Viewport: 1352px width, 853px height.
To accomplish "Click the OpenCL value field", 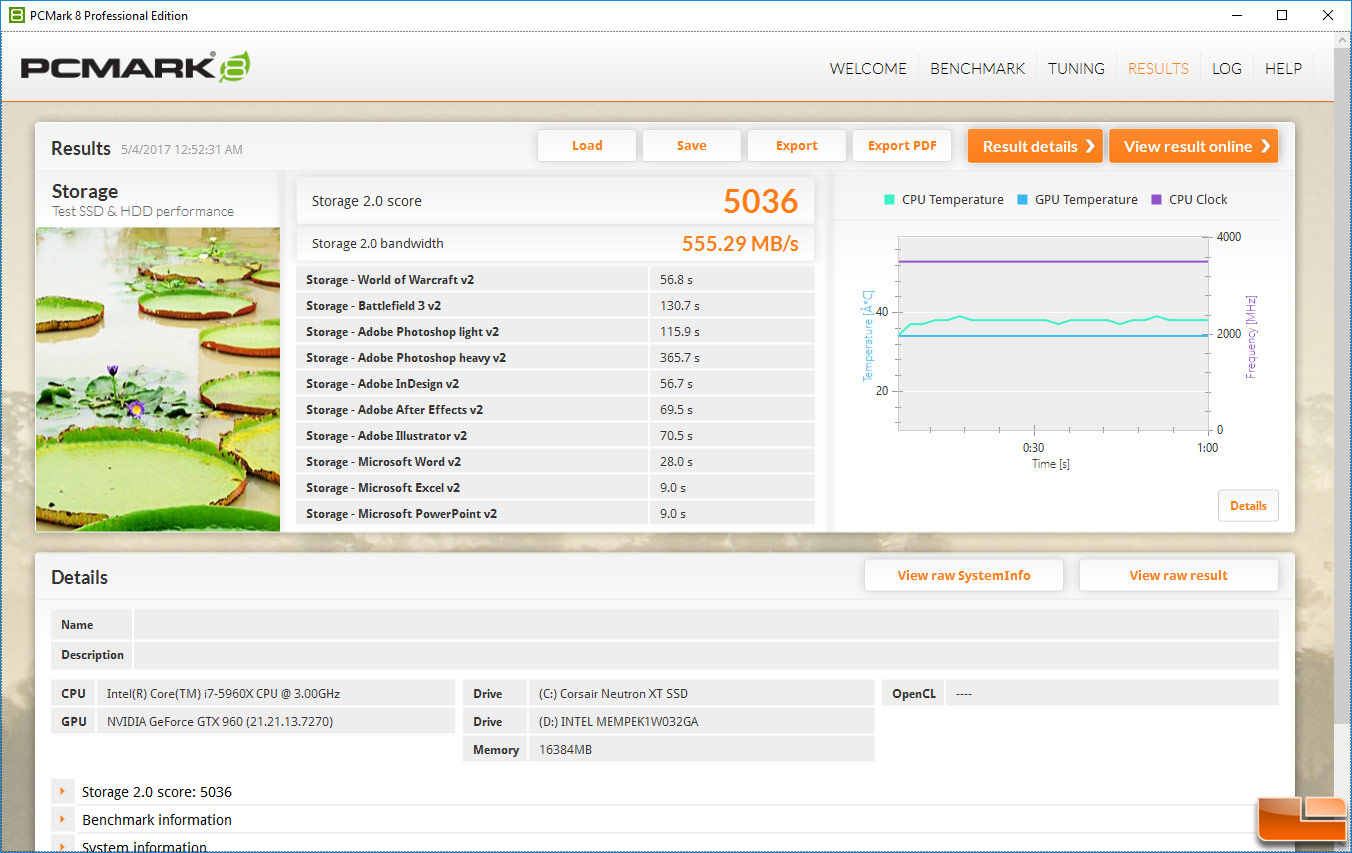I will click(1112, 694).
